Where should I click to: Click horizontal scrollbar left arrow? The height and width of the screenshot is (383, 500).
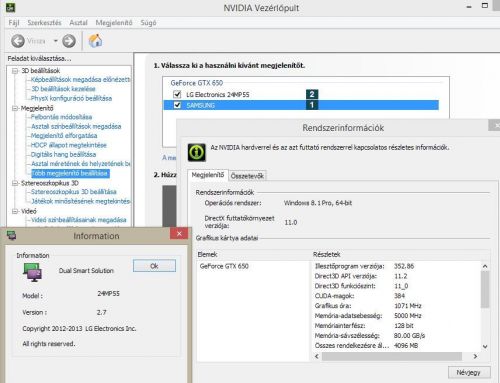point(317,356)
